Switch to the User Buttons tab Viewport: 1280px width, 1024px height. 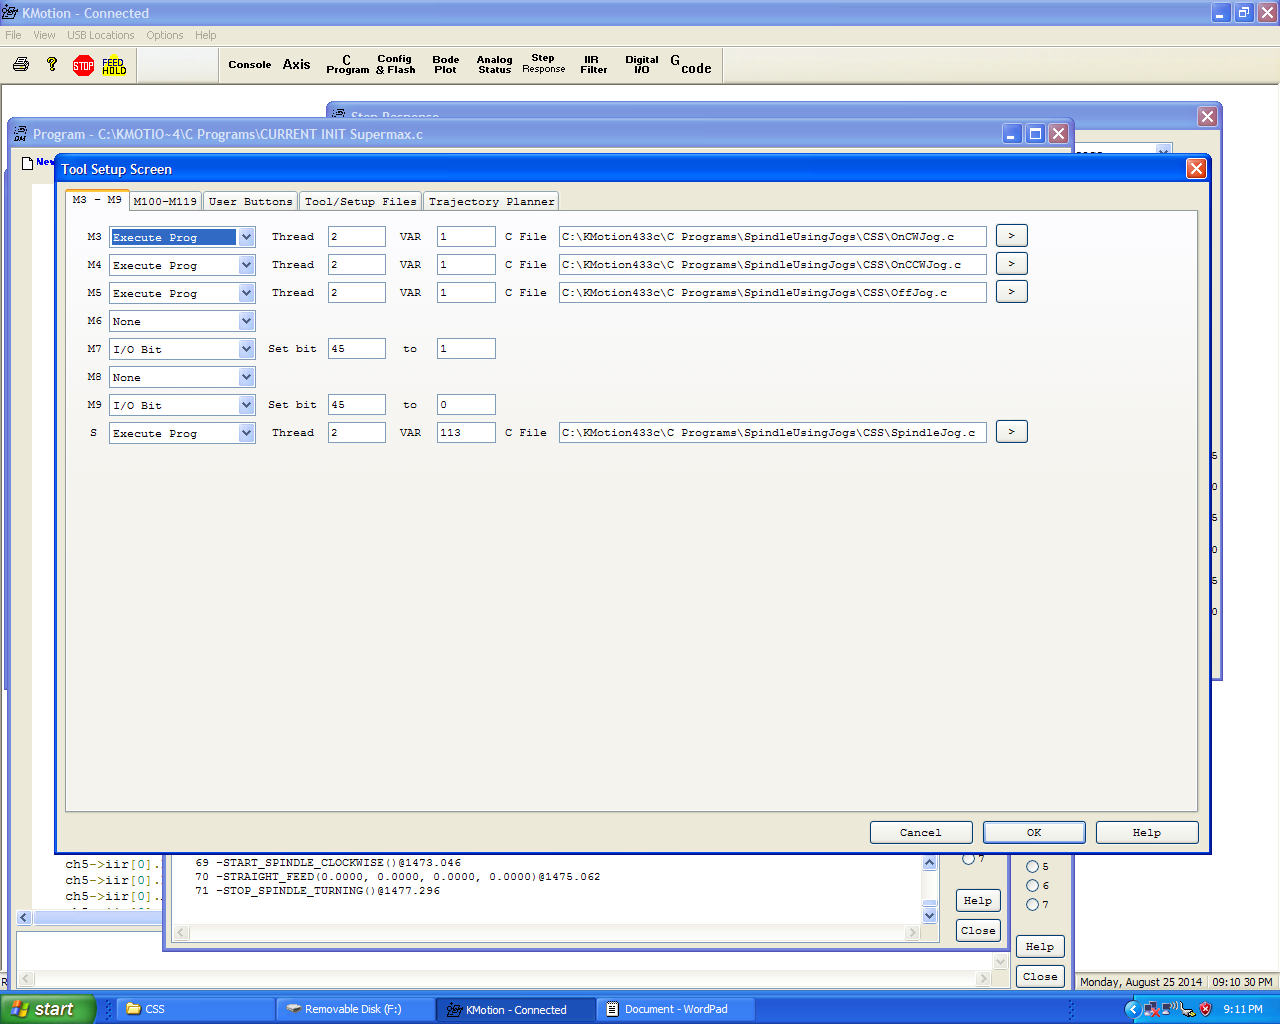click(x=250, y=202)
